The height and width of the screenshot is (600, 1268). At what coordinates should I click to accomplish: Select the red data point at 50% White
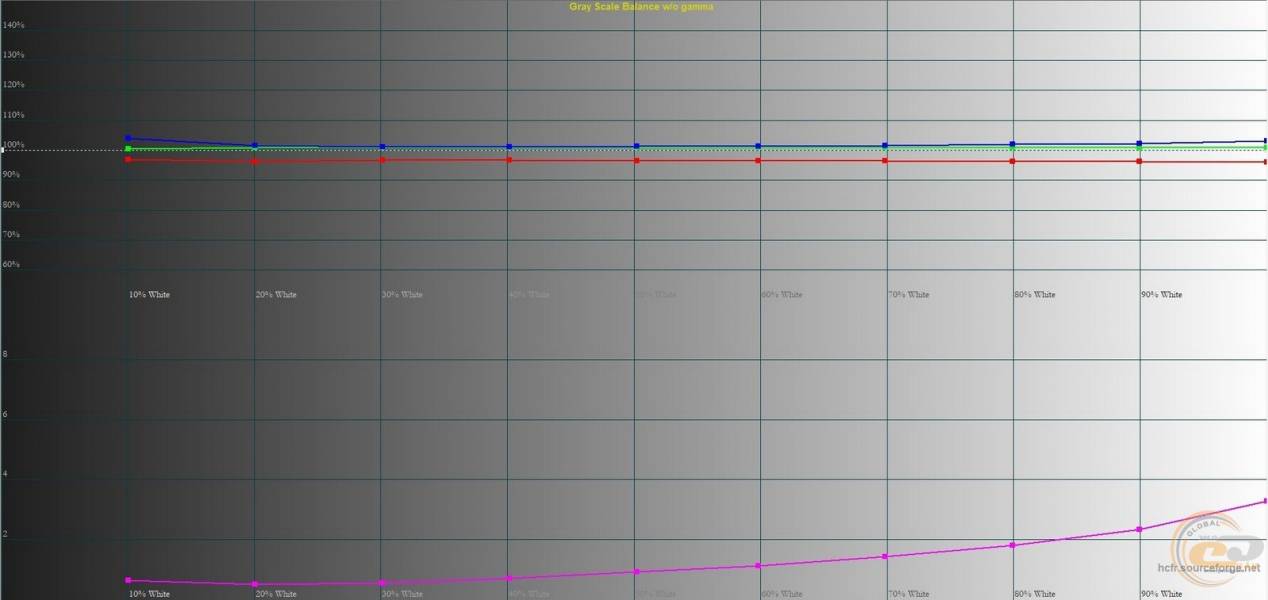[x=636, y=161]
